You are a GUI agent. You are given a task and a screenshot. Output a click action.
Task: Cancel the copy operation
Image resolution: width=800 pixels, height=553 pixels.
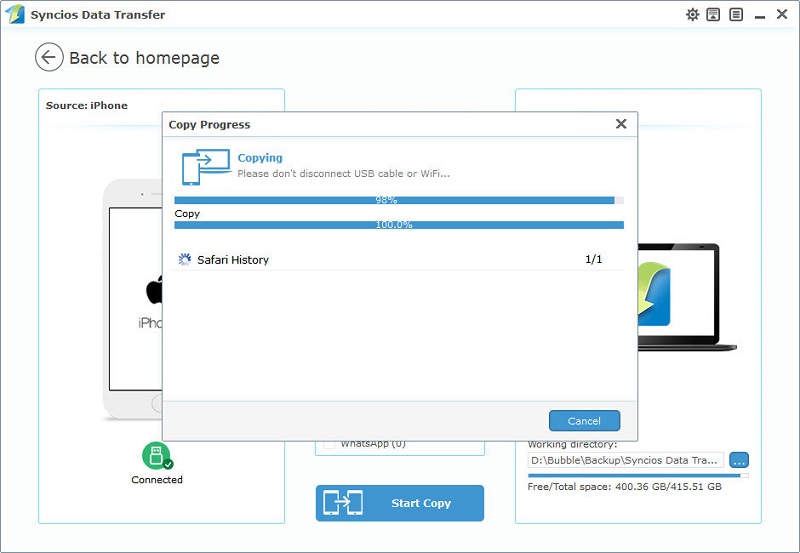[584, 421]
